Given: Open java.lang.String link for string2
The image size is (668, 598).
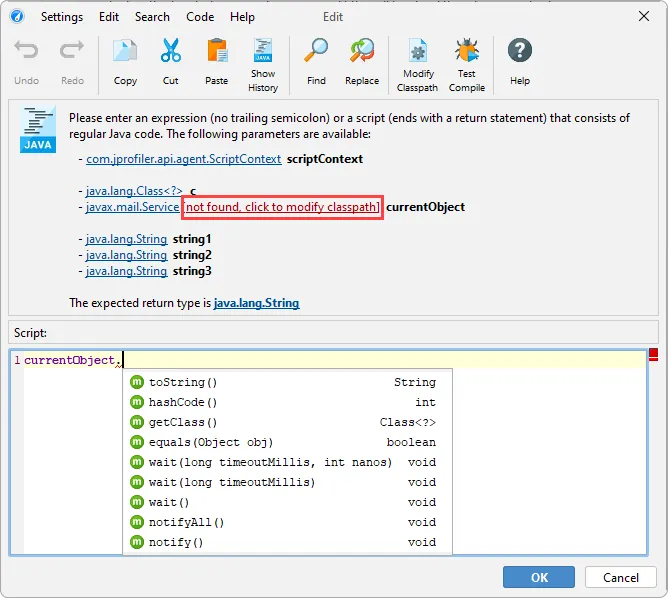Looking at the screenshot, I should 126,255.
